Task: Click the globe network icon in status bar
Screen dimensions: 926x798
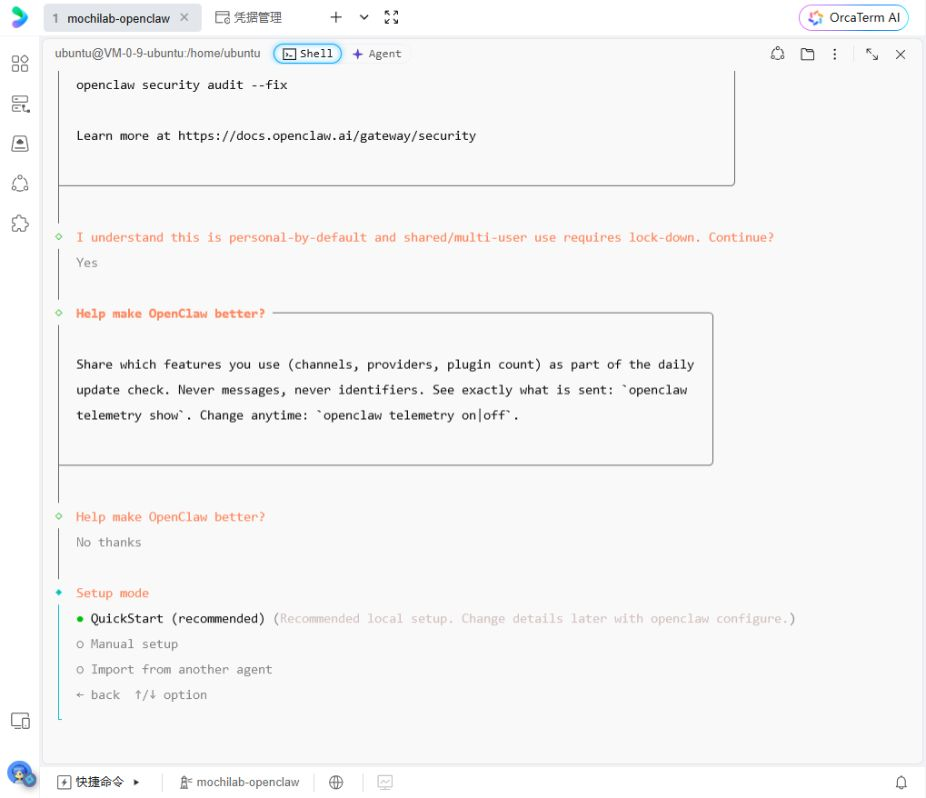Action: (336, 782)
